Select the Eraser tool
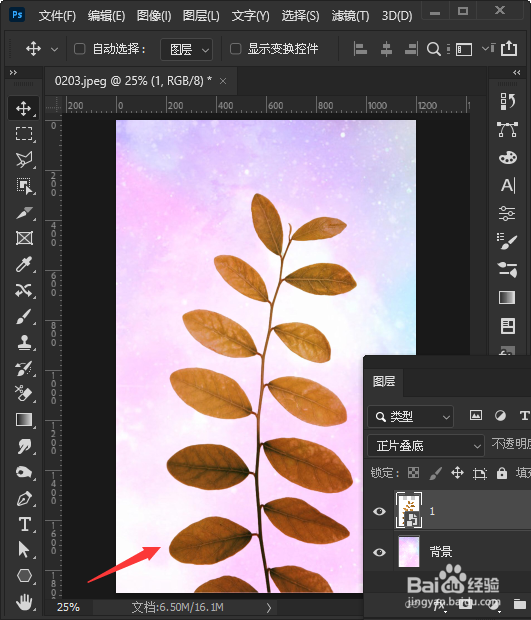This screenshot has height=620, width=531. (24, 394)
